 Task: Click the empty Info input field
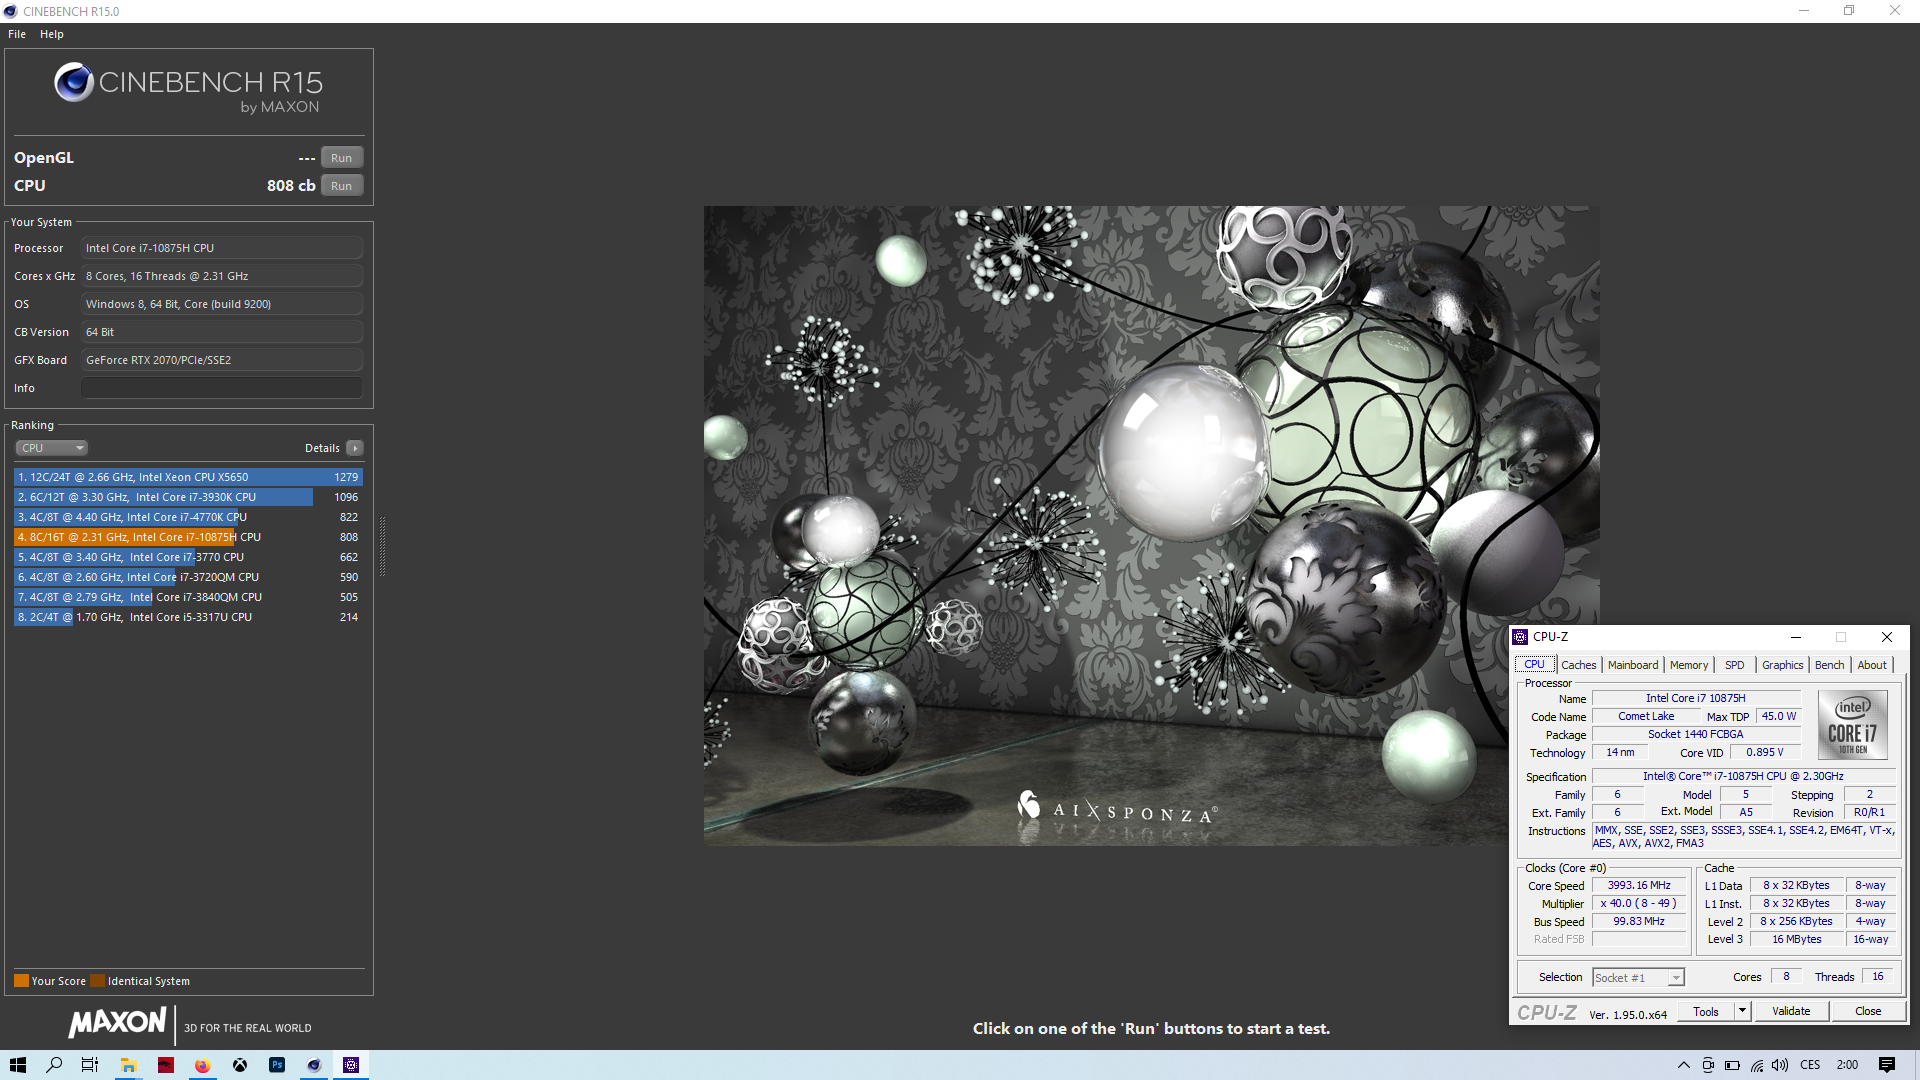click(222, 388)
